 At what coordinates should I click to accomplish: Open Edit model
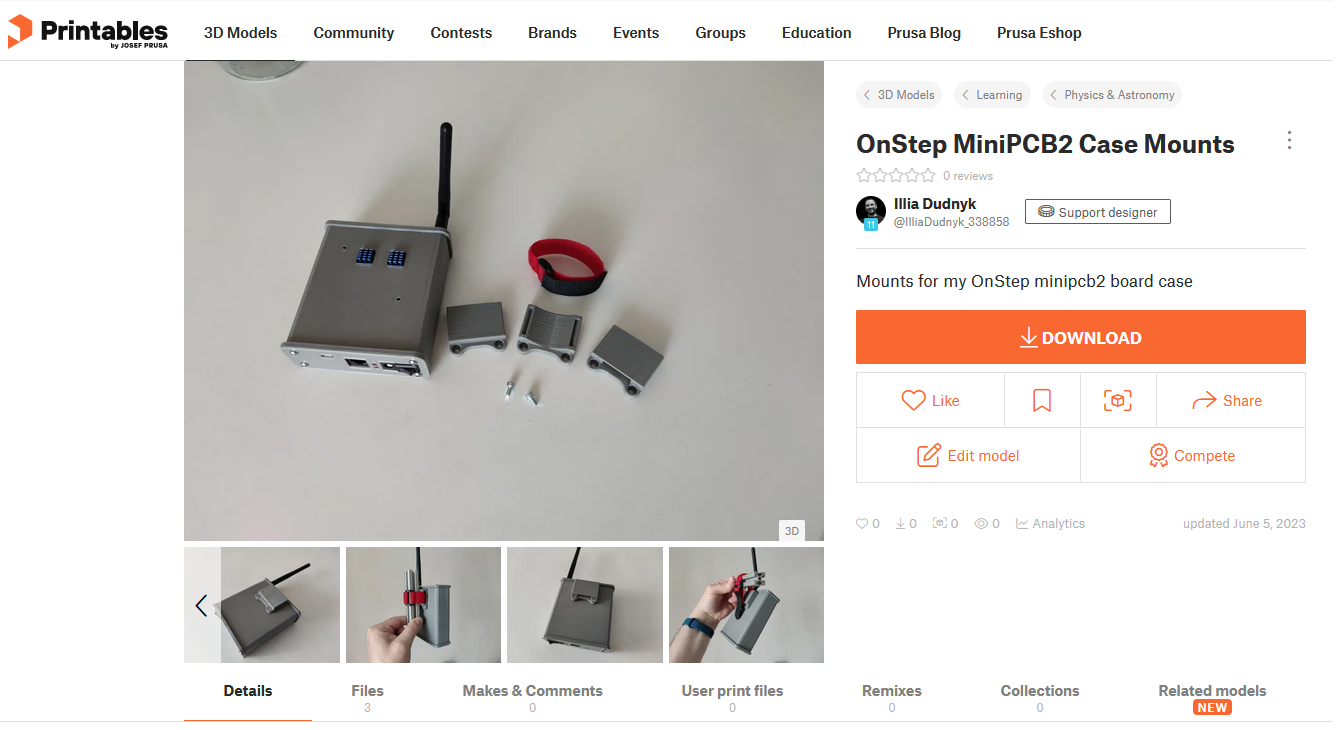[x=968, y=456]
